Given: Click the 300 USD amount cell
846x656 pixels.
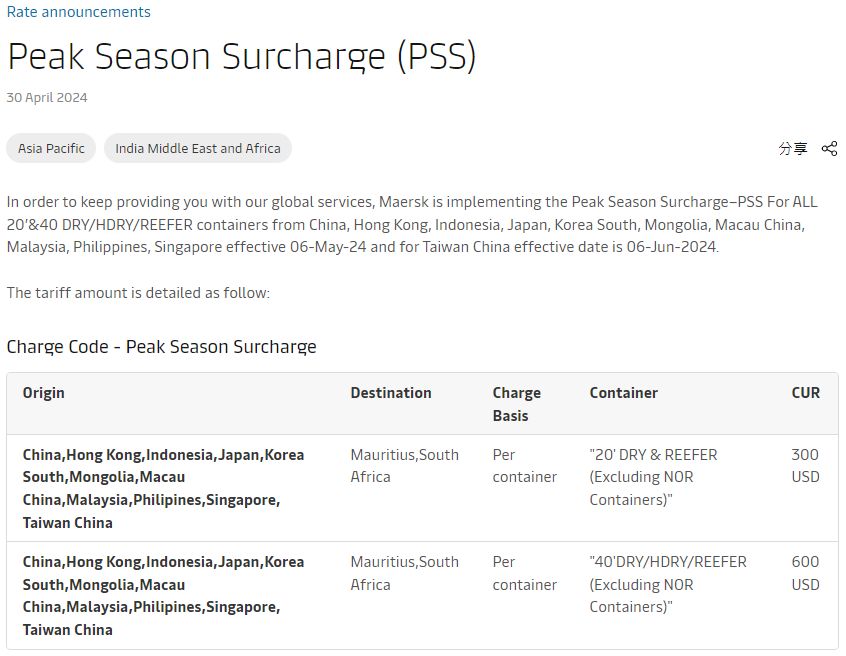Looking at the screenshot, I should click(x=806, y=466).
